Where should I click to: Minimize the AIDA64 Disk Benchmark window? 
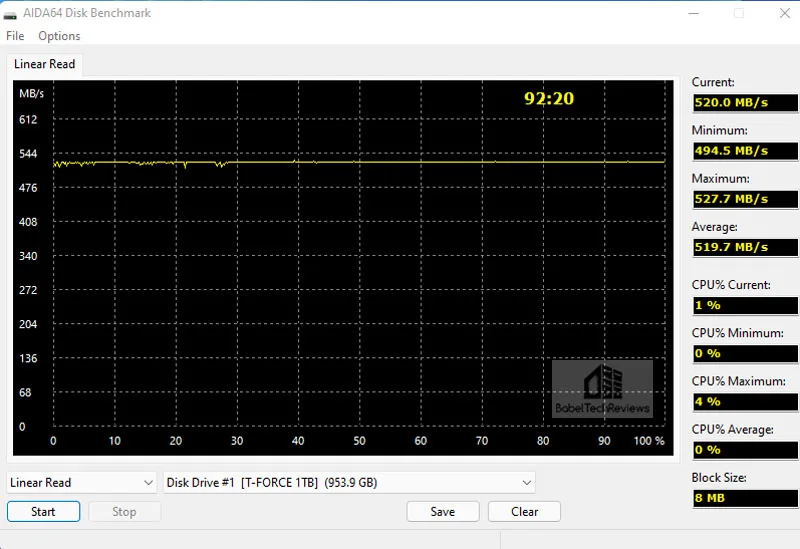[693, 13]
